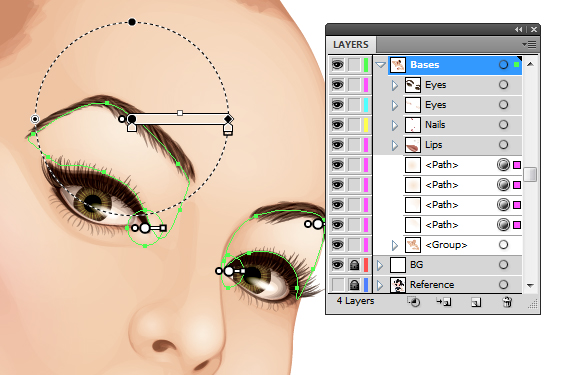Hide the Lips sublayer
The width and height of the screenshot is (573, 375).
(x=337, y=145)
